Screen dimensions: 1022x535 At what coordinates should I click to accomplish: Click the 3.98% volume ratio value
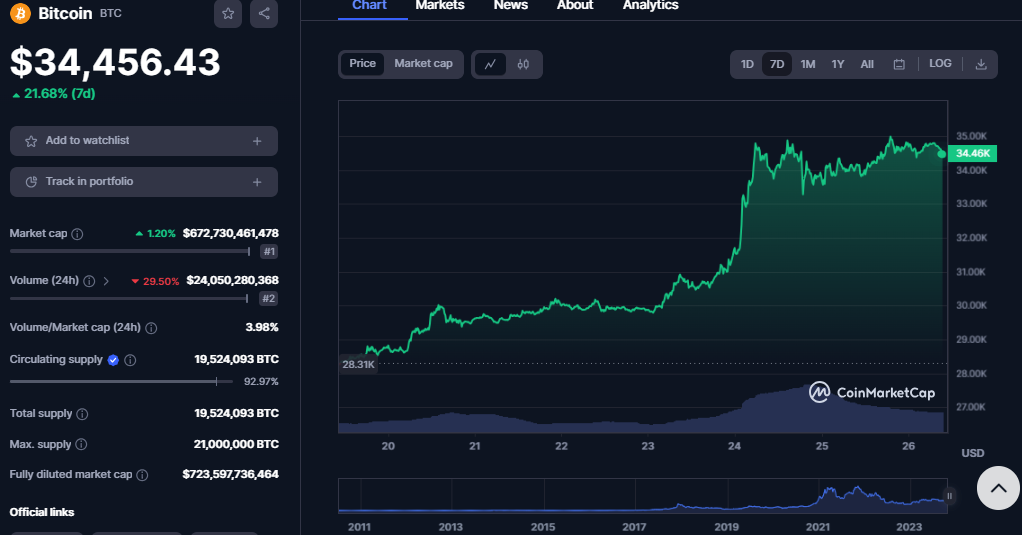tap(262, 327)
